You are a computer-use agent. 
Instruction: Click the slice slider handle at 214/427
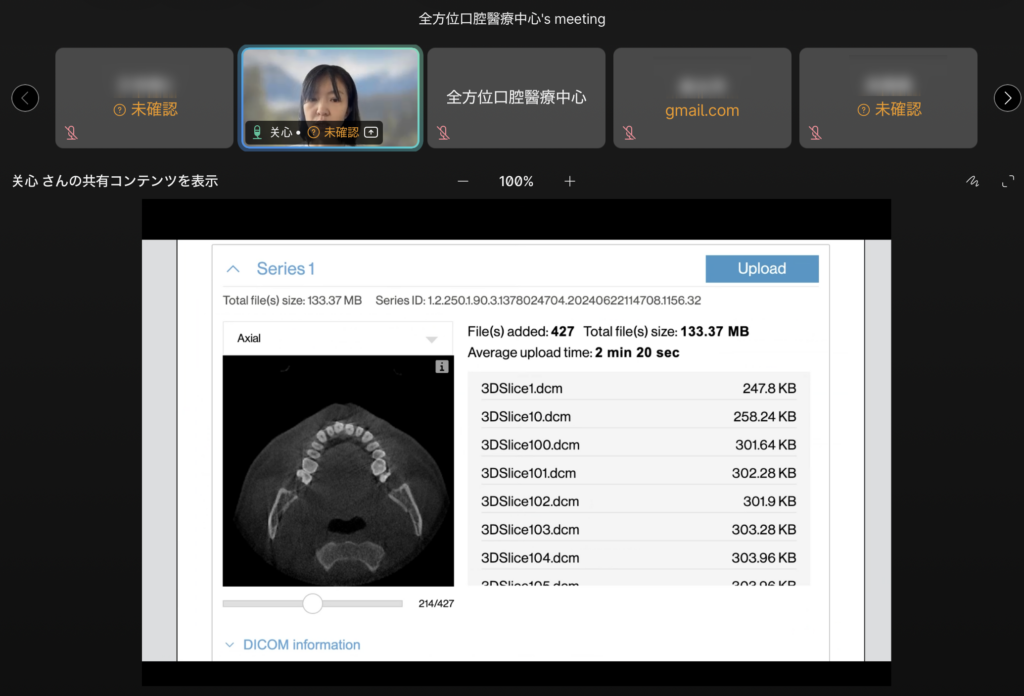pyautogui.click(x=313, y=603)
